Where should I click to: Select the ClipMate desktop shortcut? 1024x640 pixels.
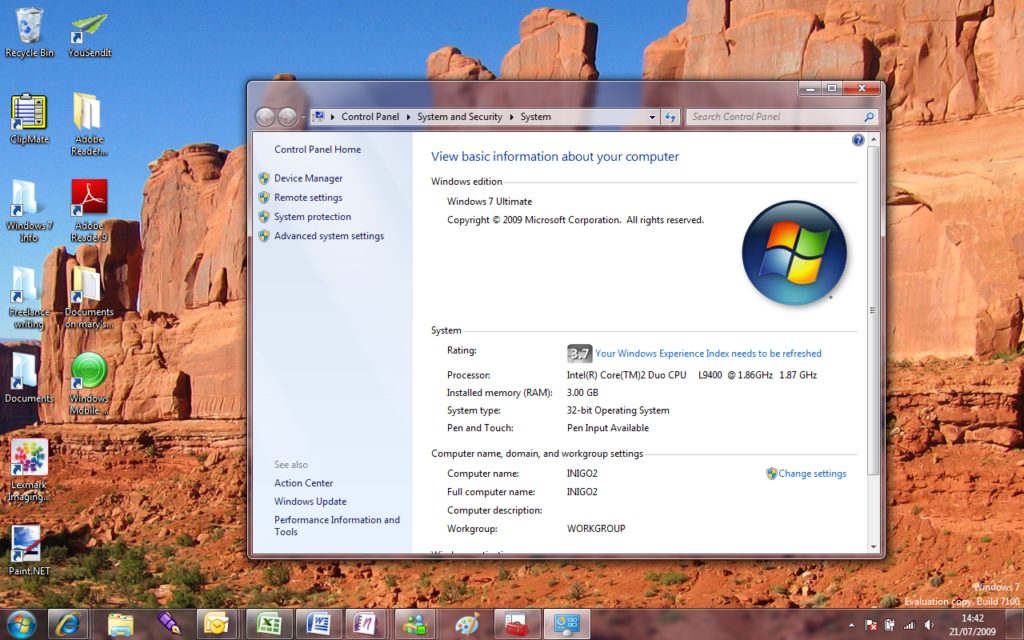point(29,118)
